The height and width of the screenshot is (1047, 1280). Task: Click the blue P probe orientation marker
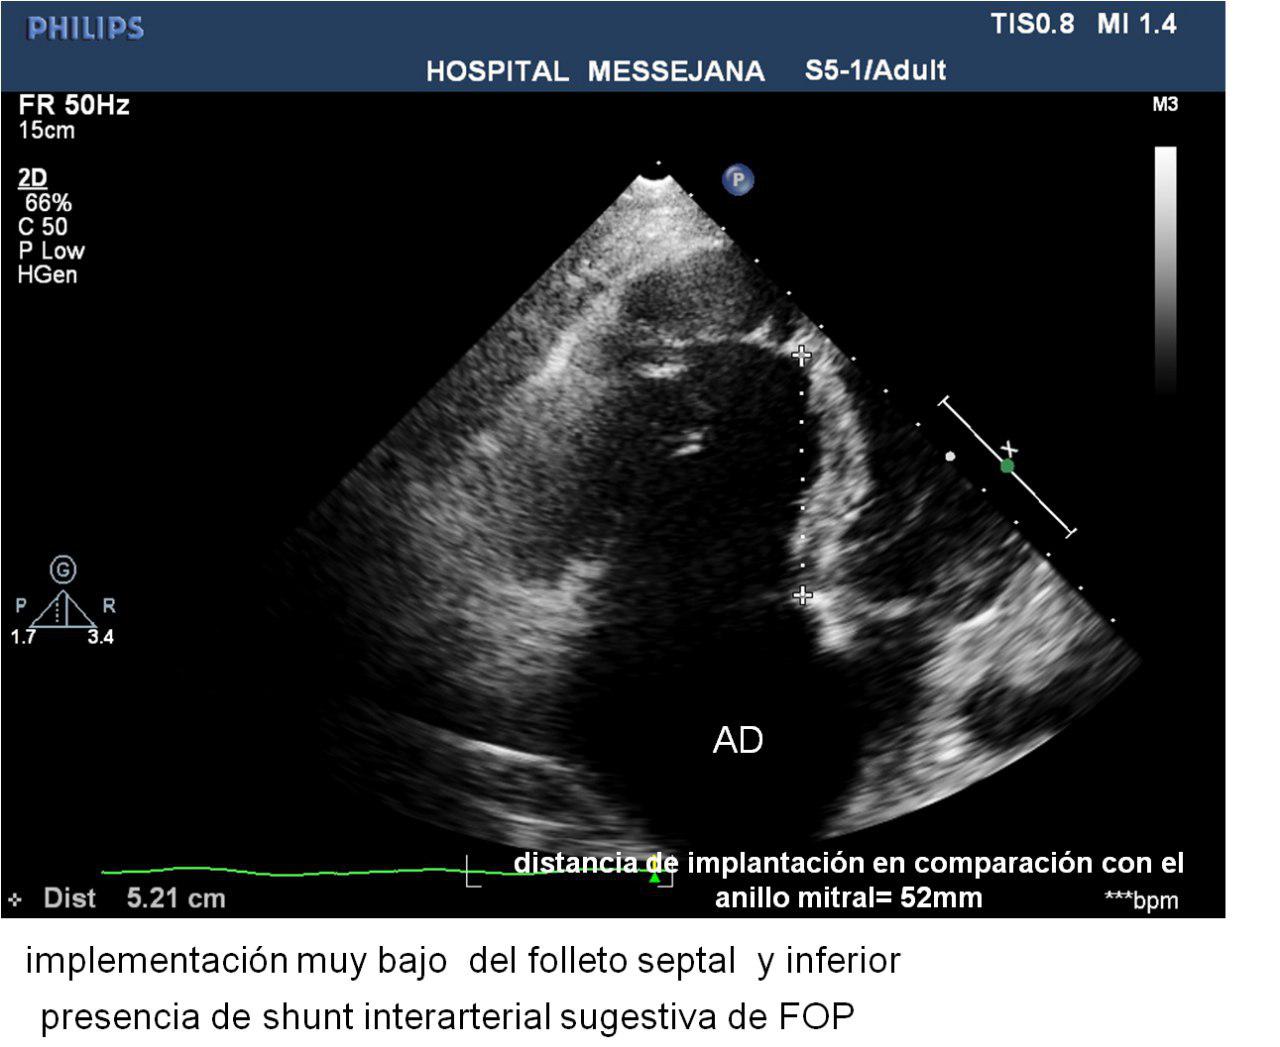tap(738, 180)
